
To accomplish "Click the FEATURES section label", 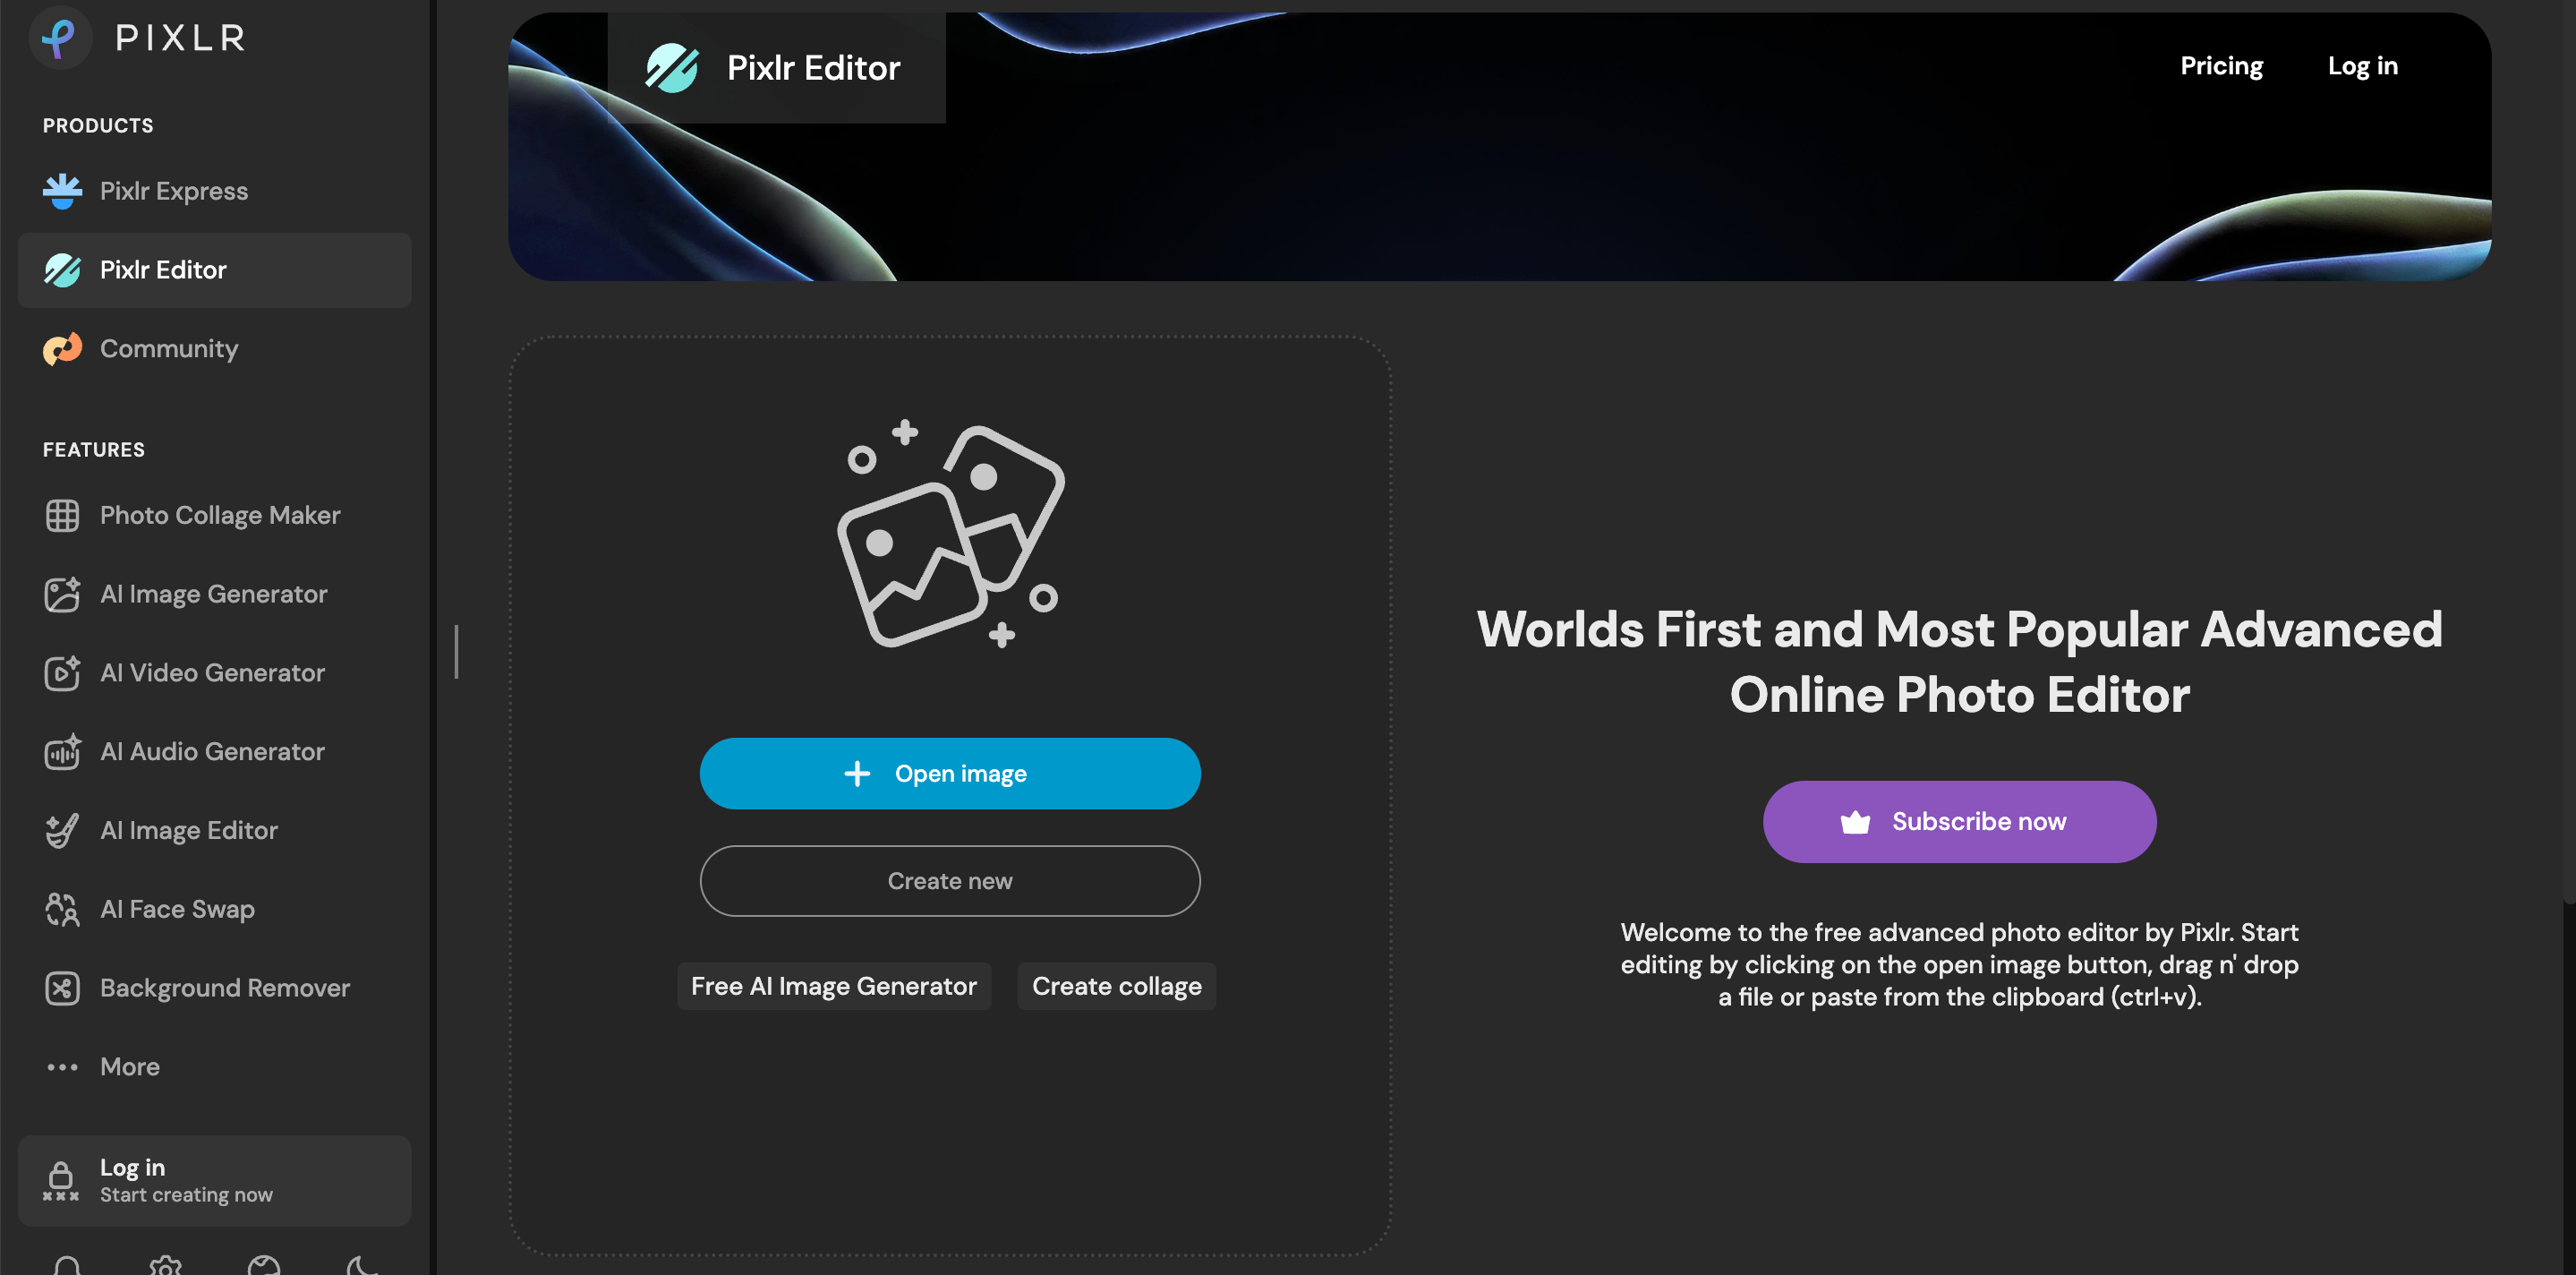I will pos(94,450).
